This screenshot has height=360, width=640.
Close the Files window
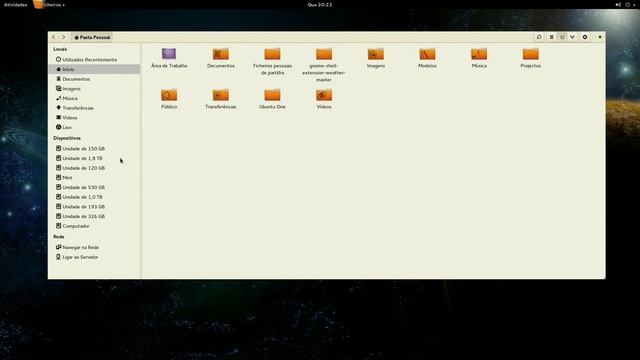[x=600, y=37]
